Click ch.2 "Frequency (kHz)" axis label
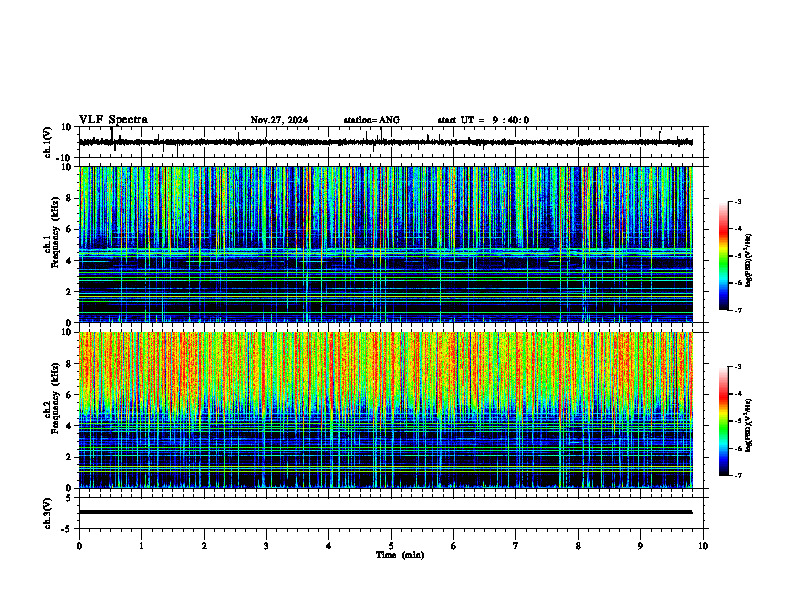792x612 pixels. [x=55, y=397]
